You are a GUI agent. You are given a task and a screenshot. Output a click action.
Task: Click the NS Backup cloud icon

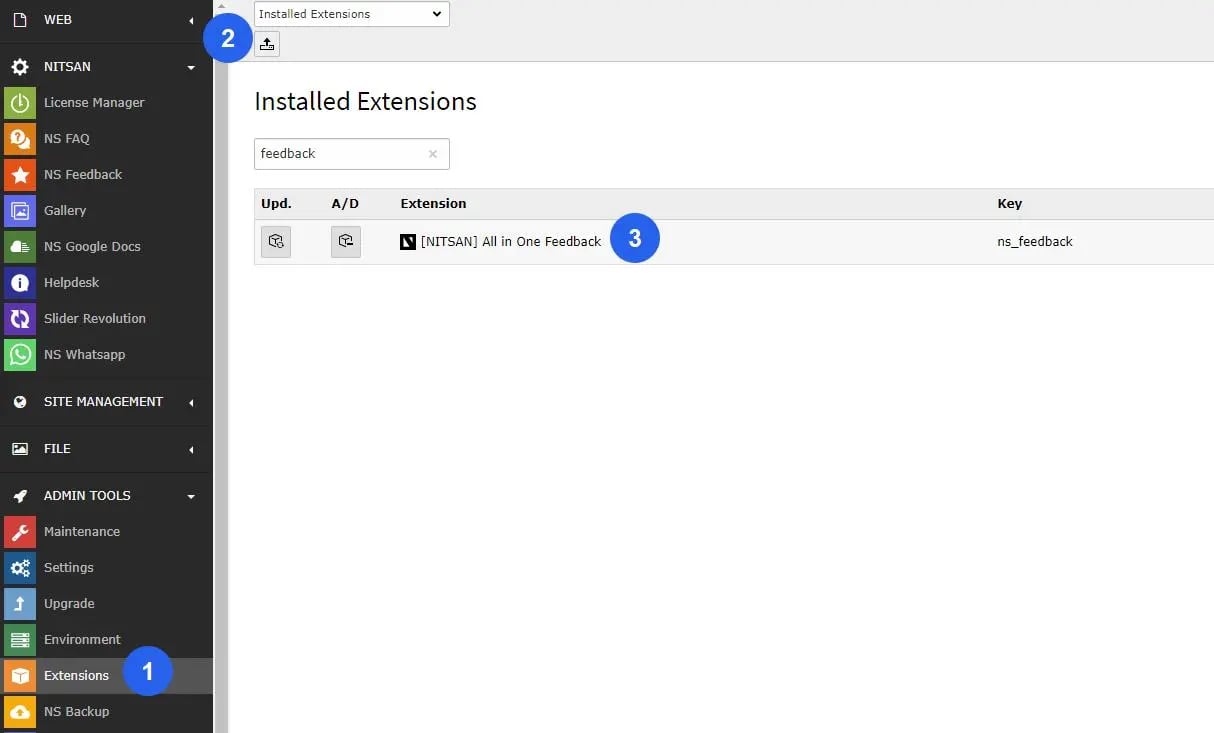point(20,711)
